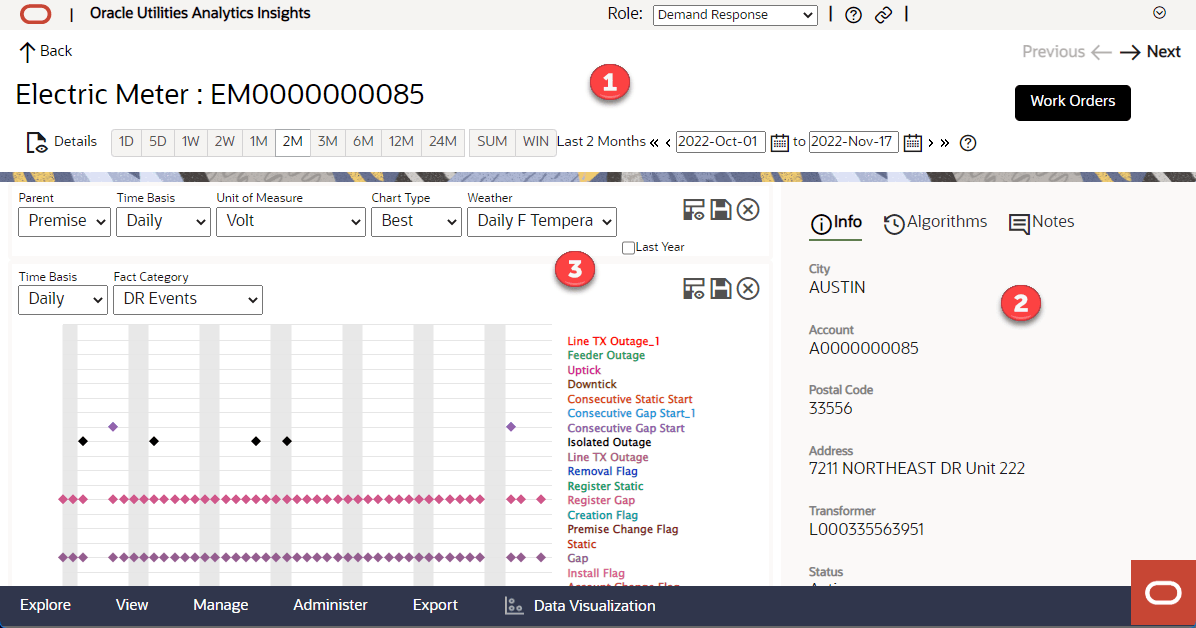Open the Details document icon
Screen dimensions: 1196x628
(37, 142)
